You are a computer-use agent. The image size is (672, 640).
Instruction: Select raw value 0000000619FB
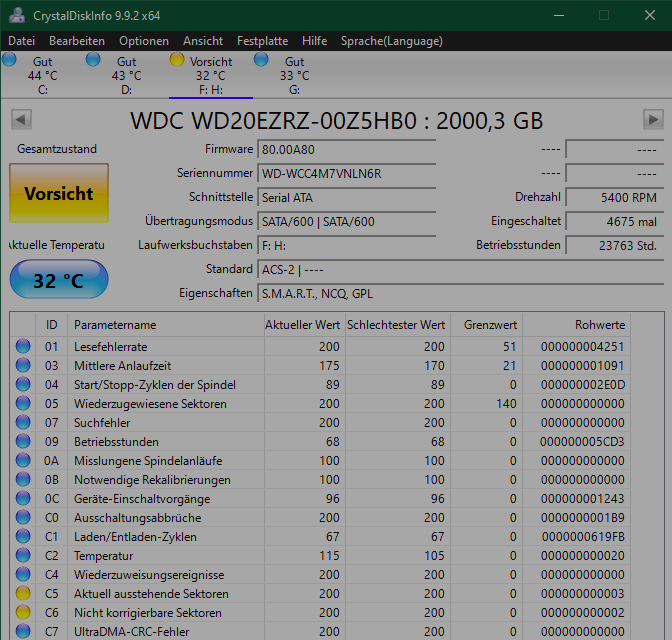pyautogui.click(x=583, y=537)
